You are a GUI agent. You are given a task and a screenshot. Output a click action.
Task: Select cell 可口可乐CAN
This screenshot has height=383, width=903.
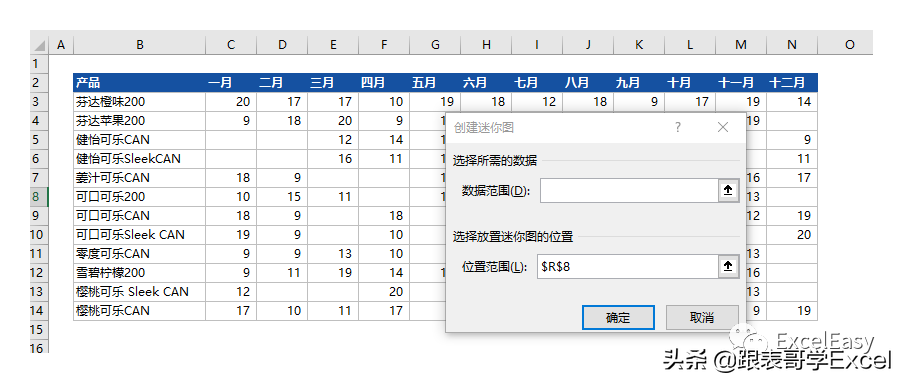pyautogui.click(x=139, y=215)
